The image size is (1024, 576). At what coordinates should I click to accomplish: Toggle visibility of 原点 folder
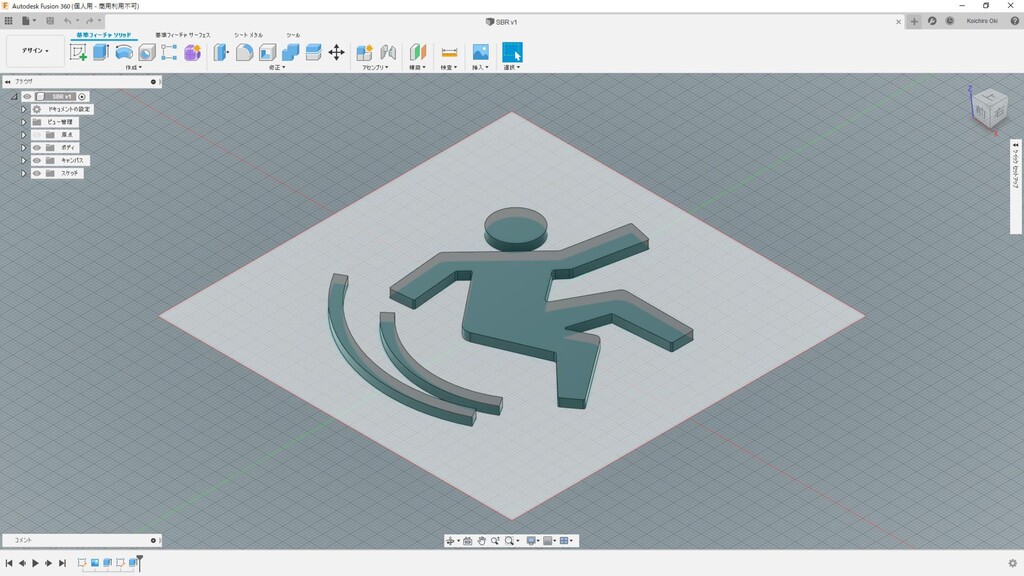37,135
